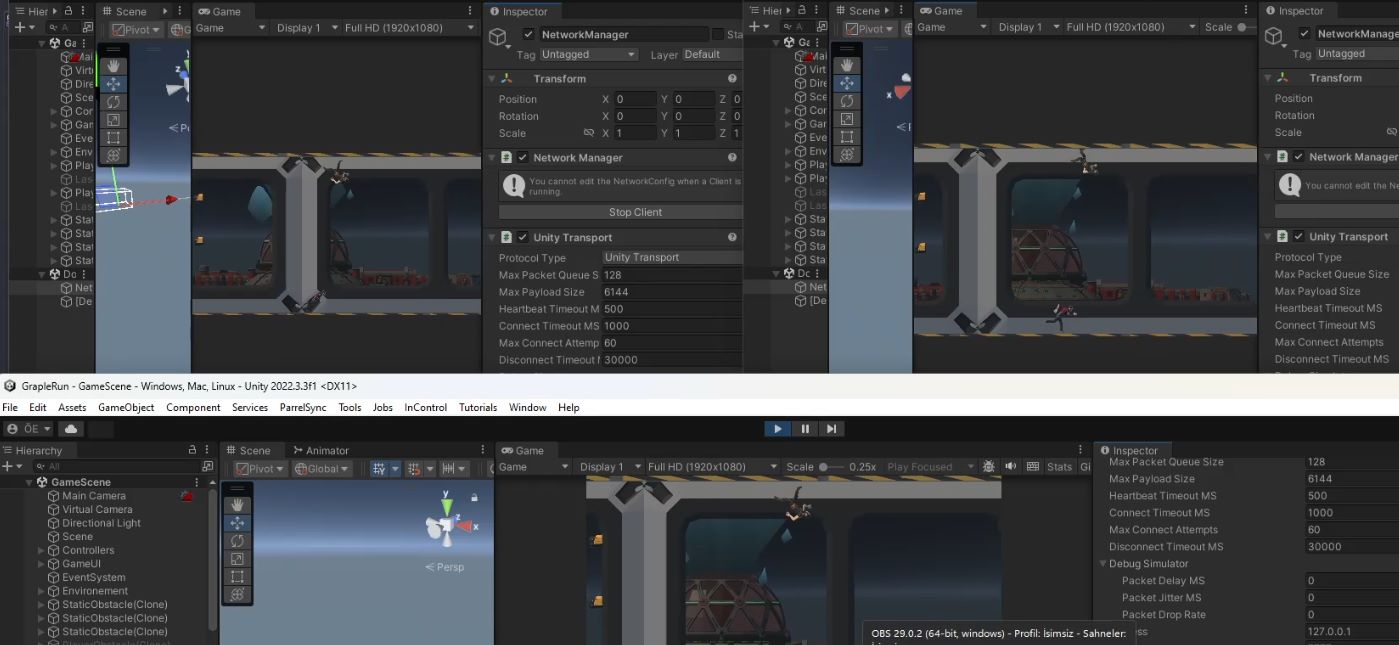Select Directional Light in bottom Hierarchy
This screenshot has height=645, width=1399.
coord(101,523)
